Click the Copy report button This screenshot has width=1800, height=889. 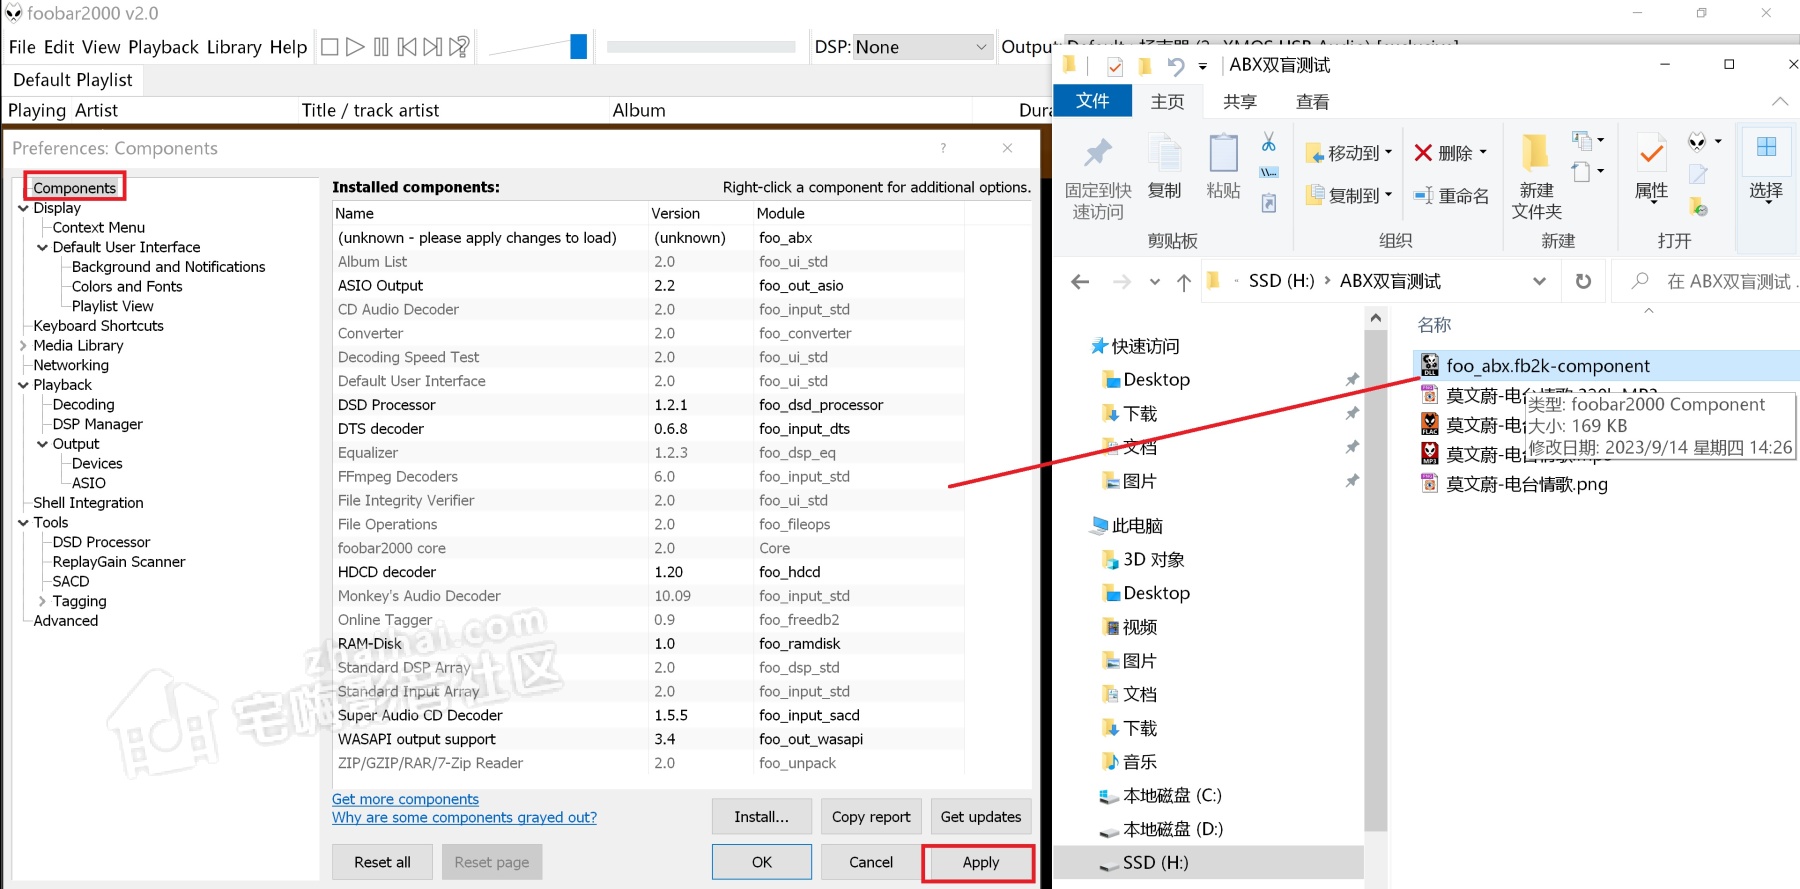[871, 817]
